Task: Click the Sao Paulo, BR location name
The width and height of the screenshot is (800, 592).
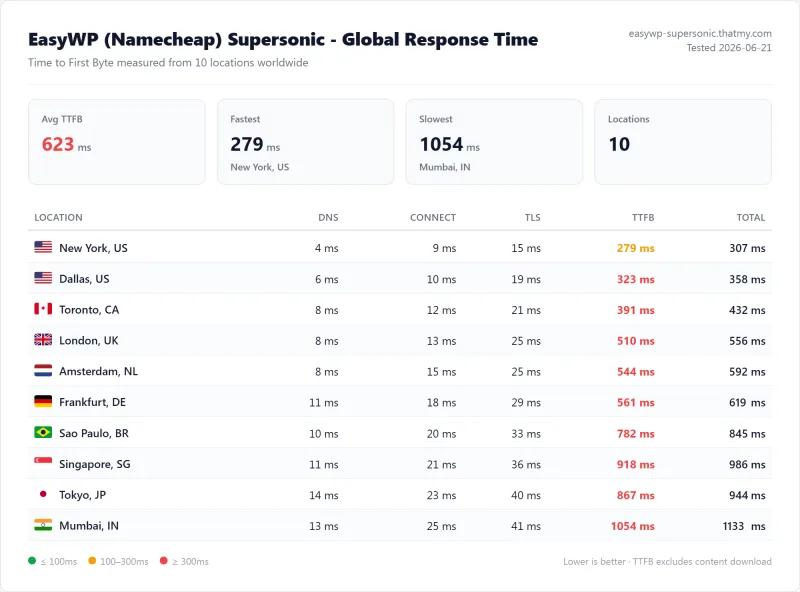Action: [x=94, y=433]
